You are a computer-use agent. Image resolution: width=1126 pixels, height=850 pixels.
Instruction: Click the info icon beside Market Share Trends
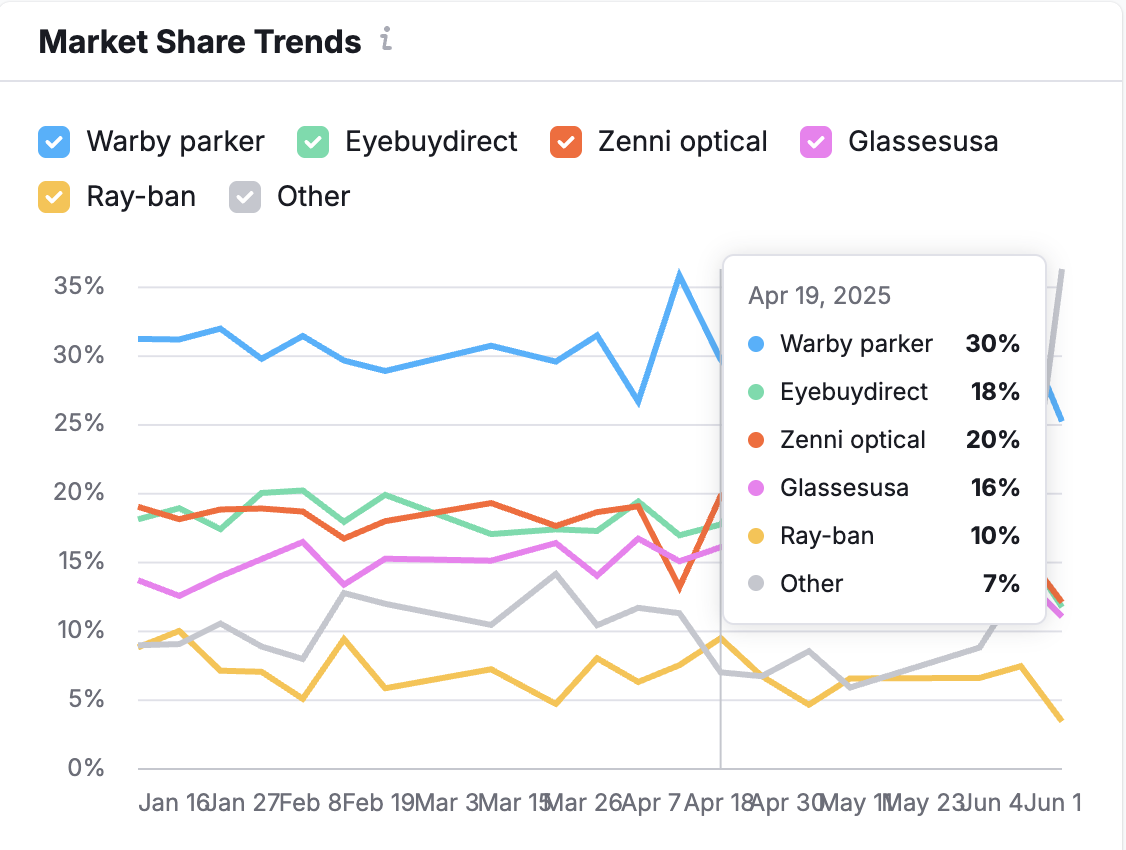click(x=386, y=39)
